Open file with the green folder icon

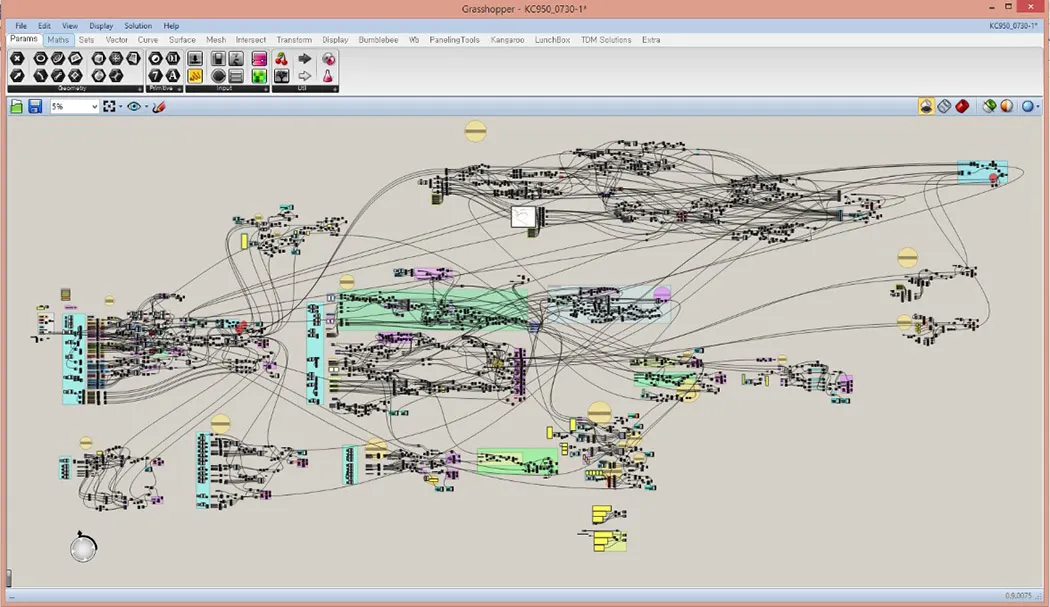(17, 106)
